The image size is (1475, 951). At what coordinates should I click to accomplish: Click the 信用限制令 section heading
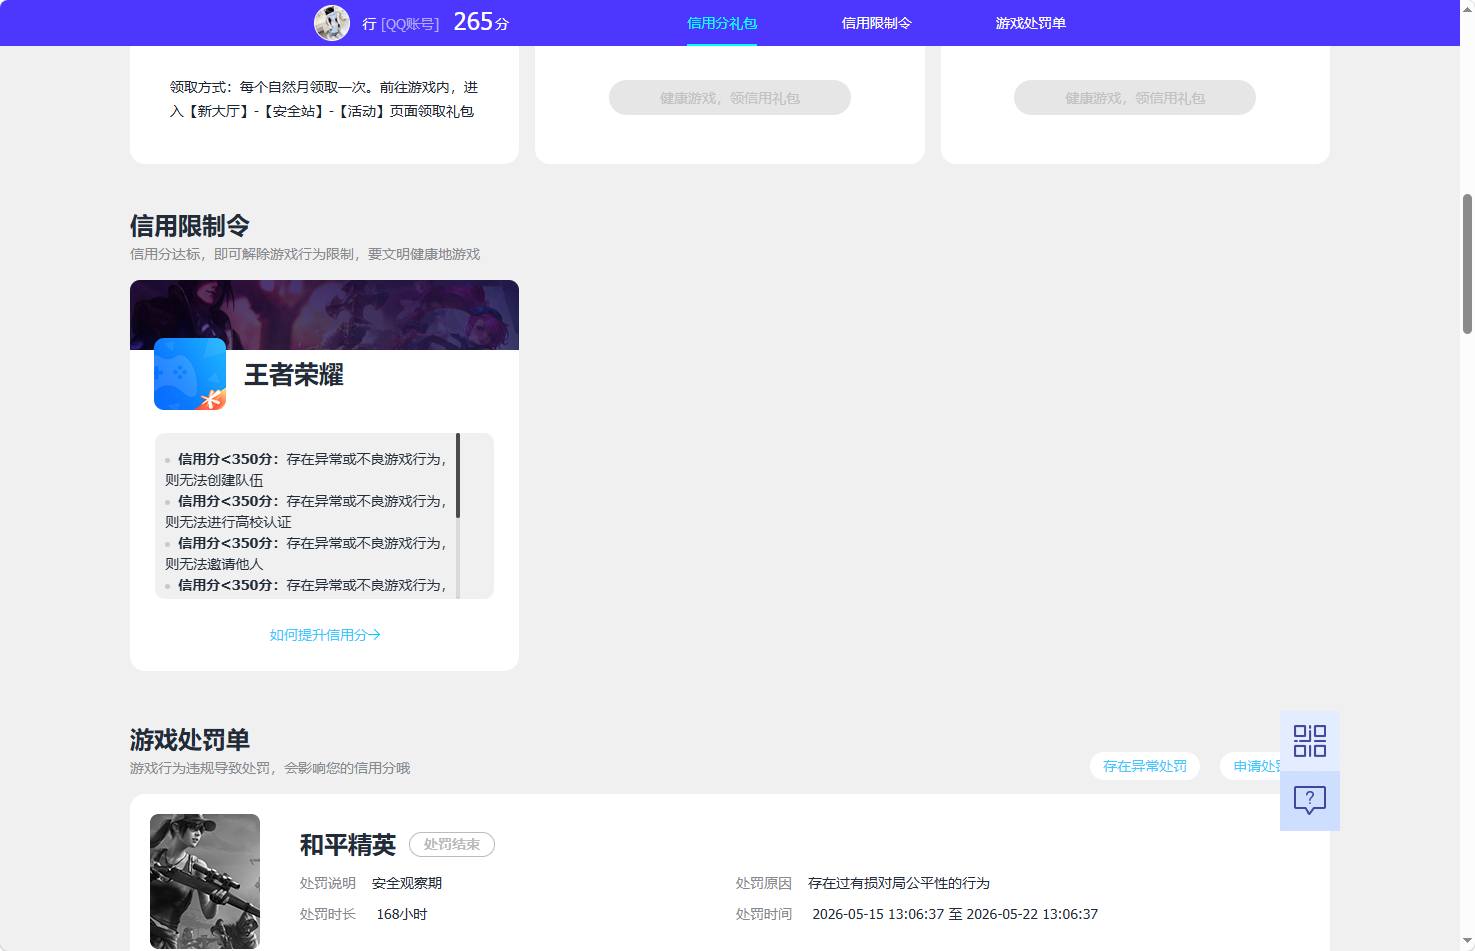tap(190, 226)
